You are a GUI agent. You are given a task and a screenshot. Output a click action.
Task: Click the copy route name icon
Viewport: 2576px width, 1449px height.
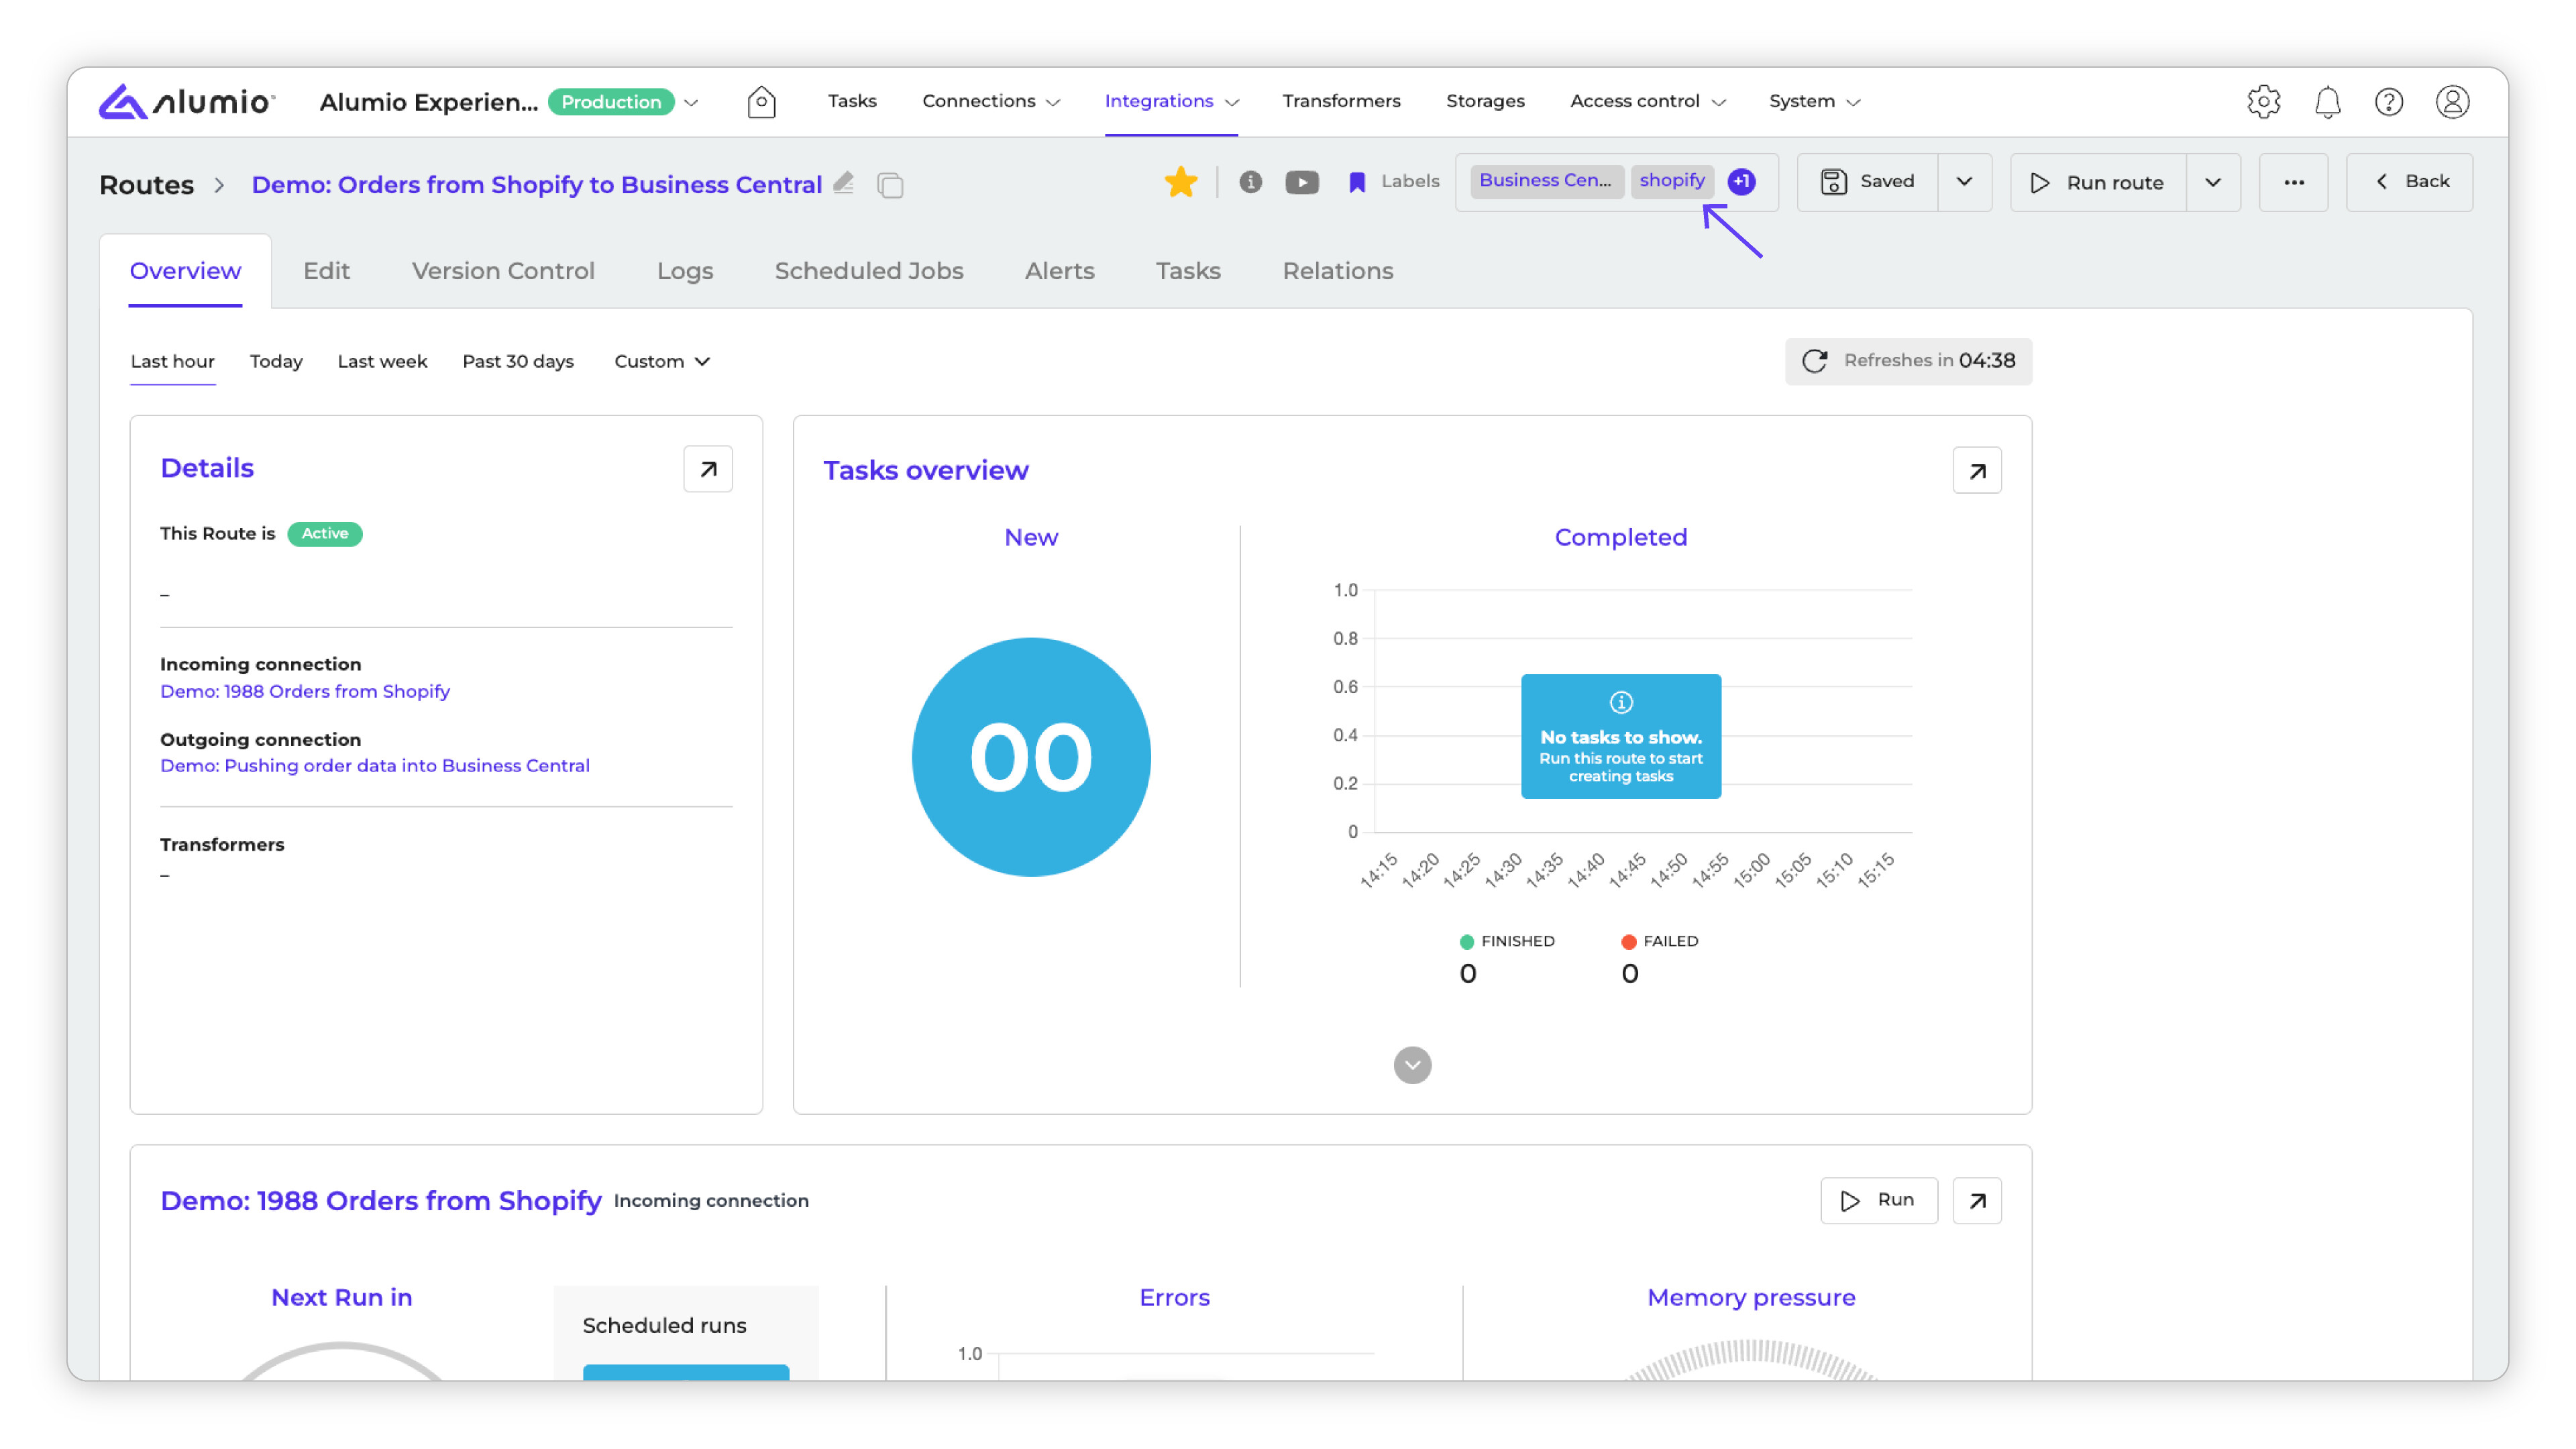(890, 185)
